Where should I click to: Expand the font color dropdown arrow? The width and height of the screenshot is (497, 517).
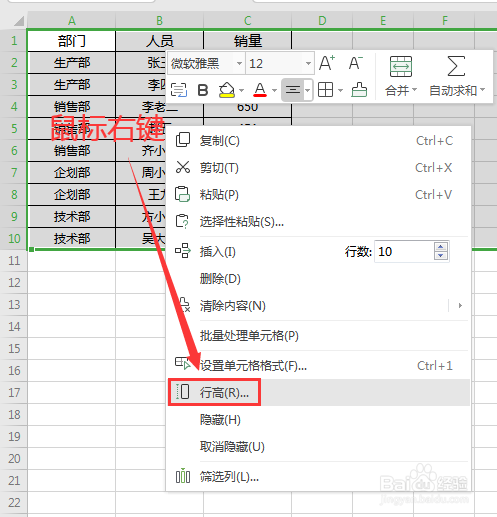point(274,90)
